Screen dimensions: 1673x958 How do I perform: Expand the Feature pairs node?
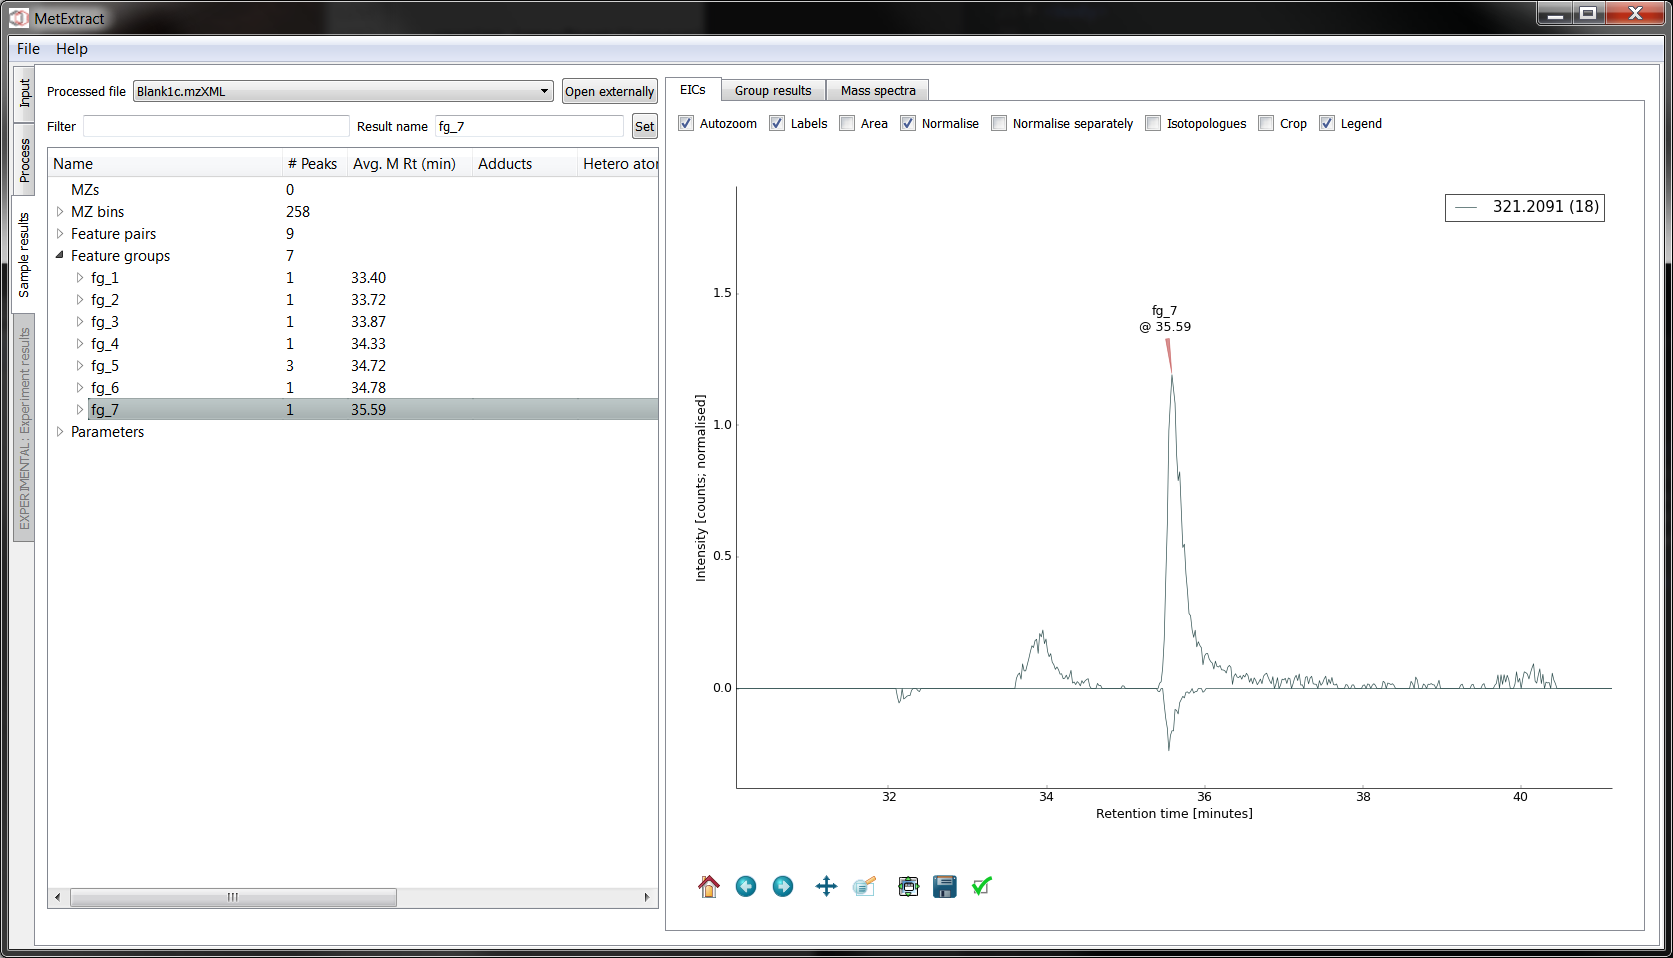(x=60, y=234)
